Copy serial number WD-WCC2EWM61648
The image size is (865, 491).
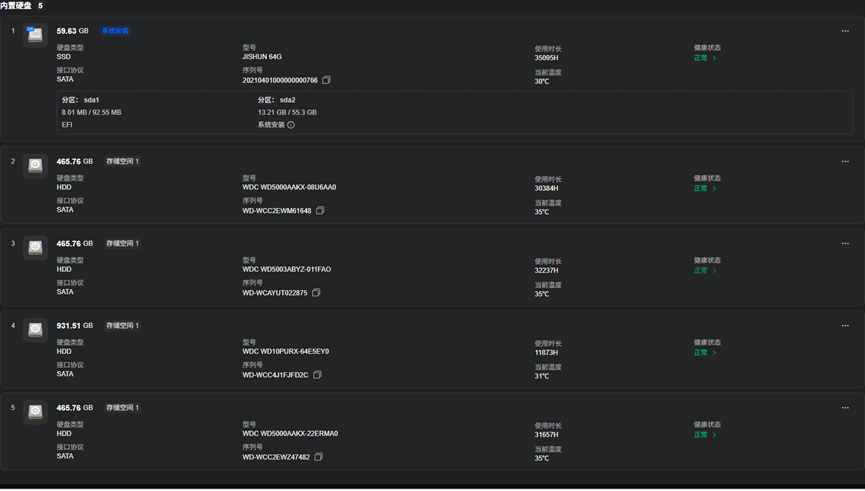pos(320,211)
